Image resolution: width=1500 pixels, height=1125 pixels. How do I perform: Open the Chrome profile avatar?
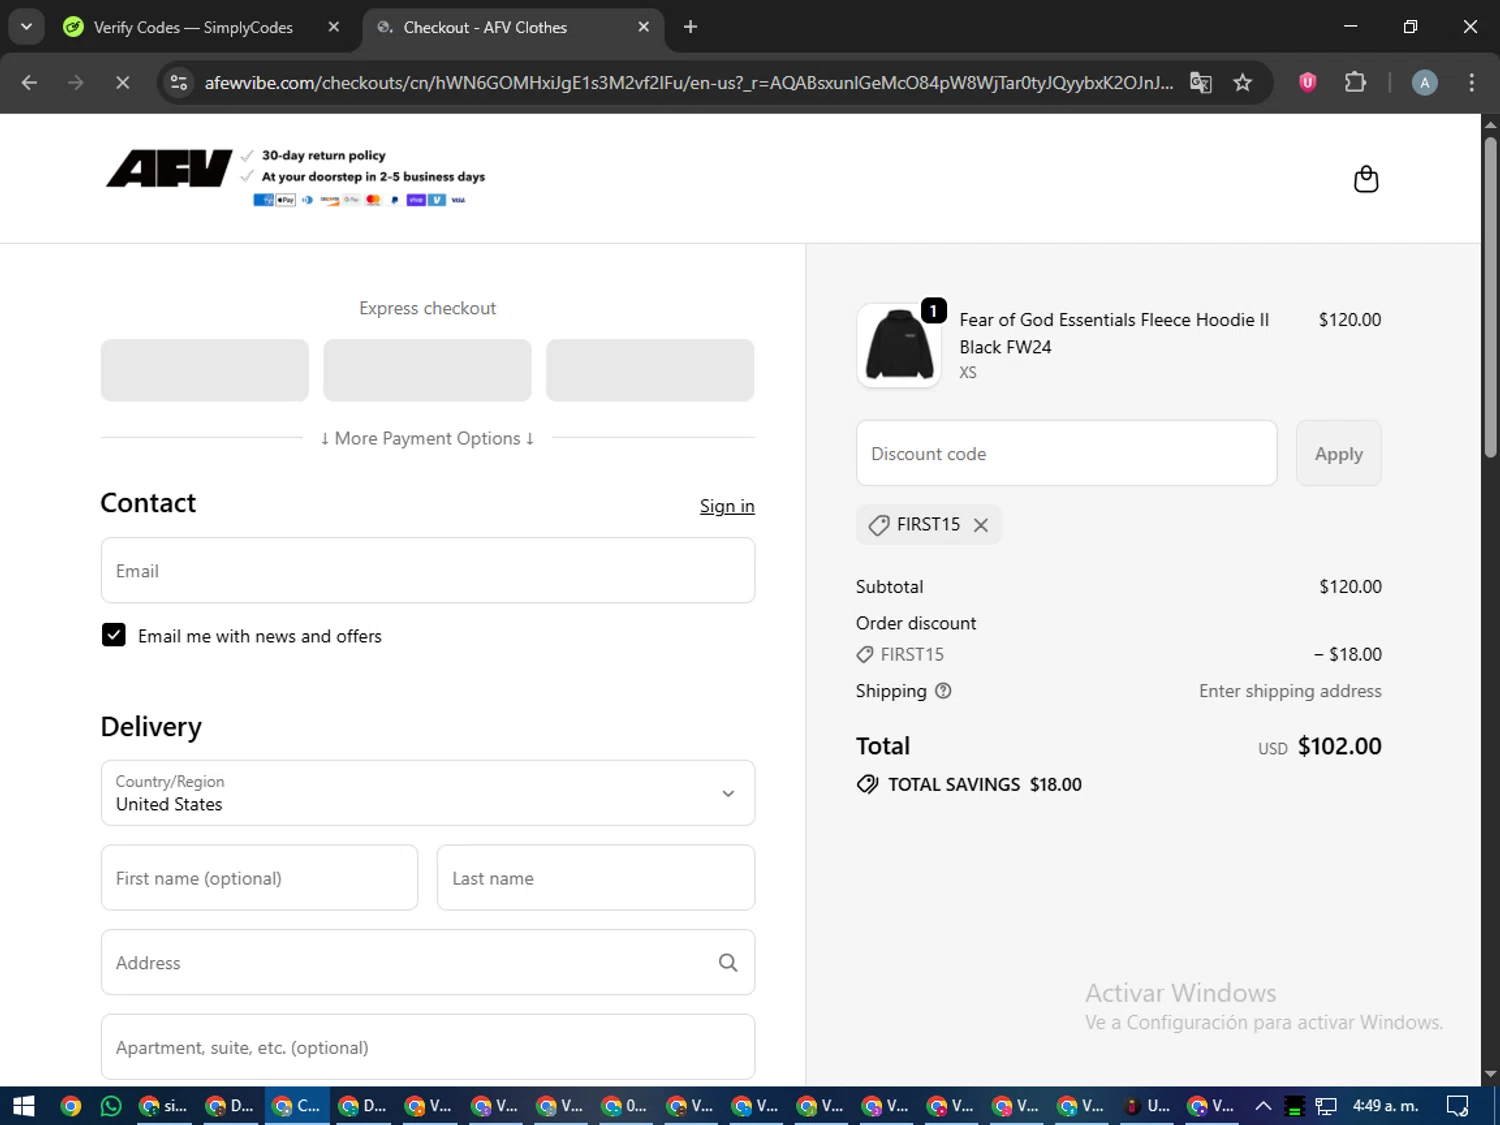tap(1424, 83)
